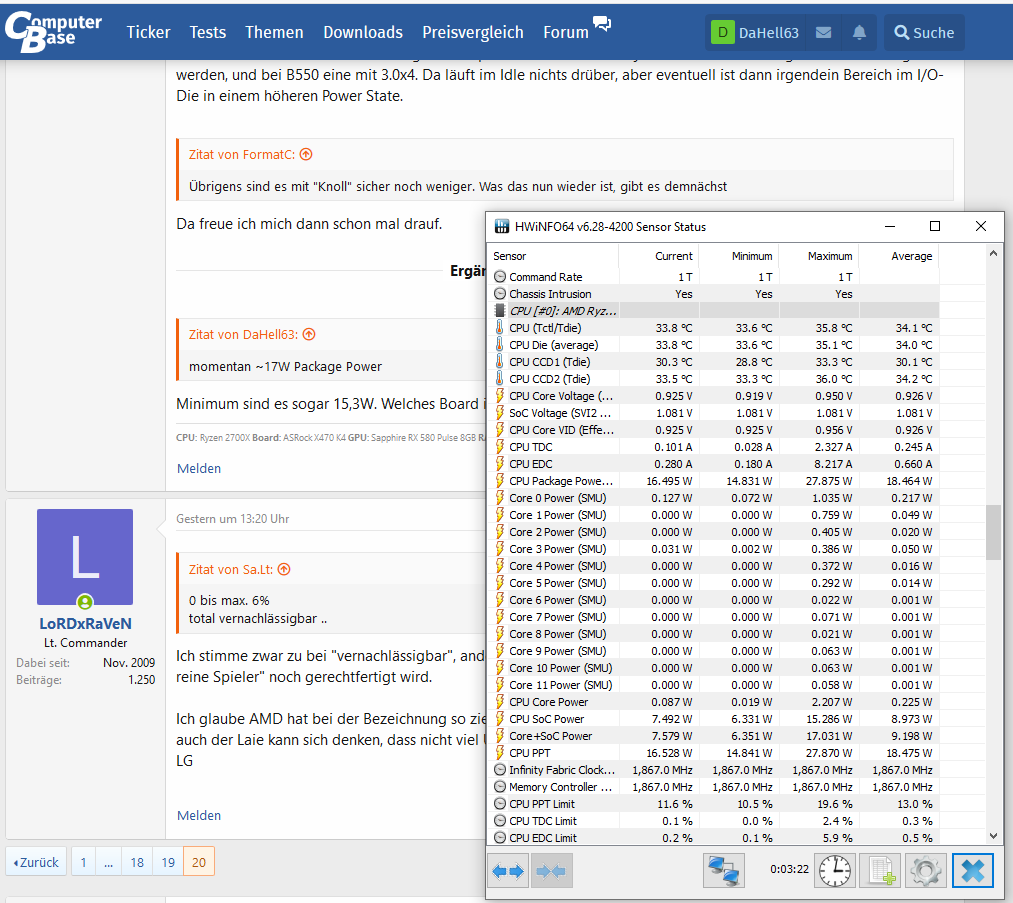Click the Suche search button
This screenshot has height=903, width=1013.
click(924, 32)
